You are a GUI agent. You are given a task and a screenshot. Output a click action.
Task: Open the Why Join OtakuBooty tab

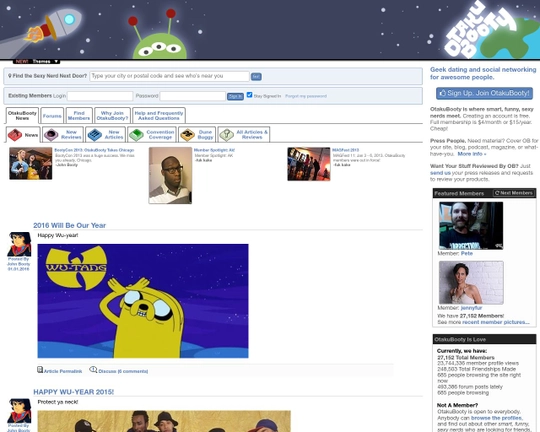pos(112,115)
